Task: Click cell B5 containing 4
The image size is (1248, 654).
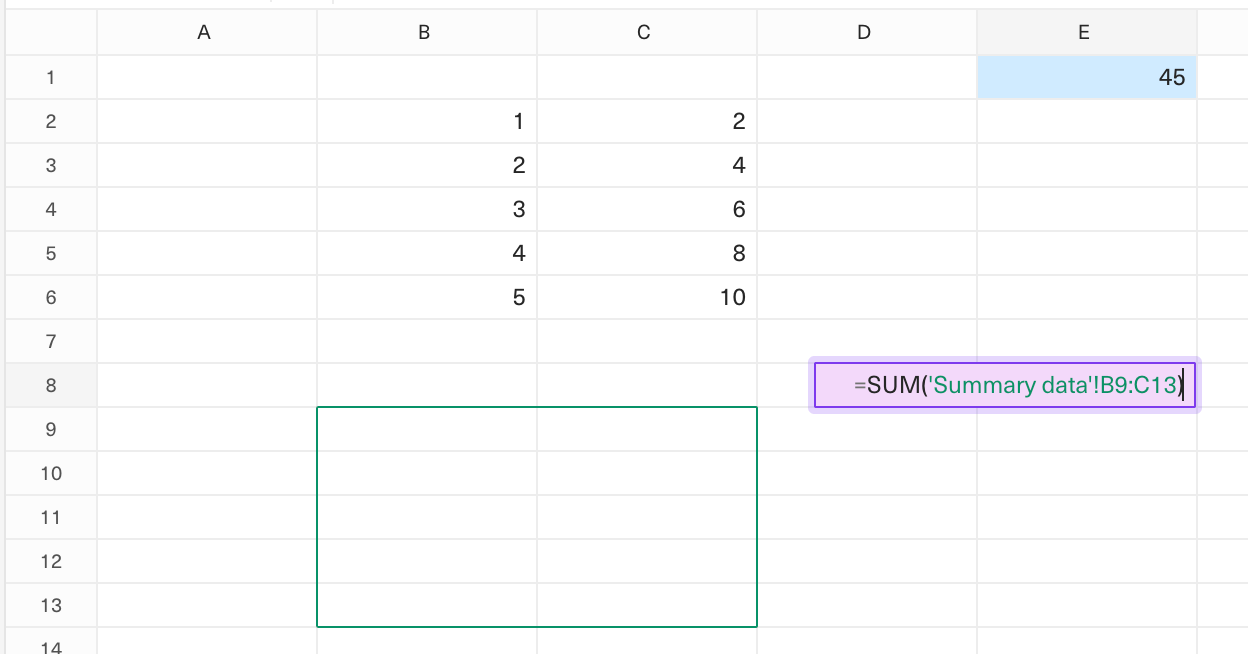Action: click(427, 253)
